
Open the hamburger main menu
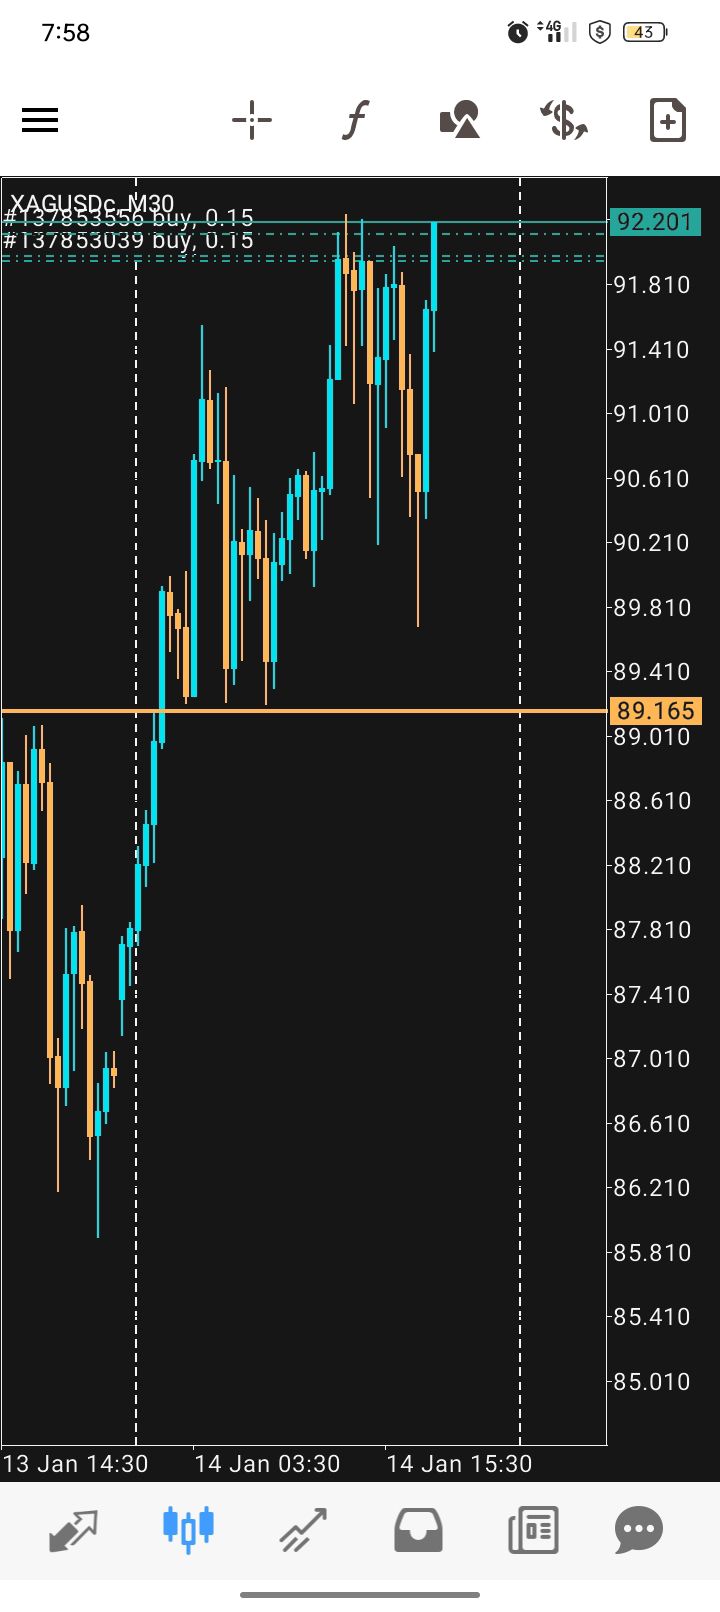[x=40, y=121]
